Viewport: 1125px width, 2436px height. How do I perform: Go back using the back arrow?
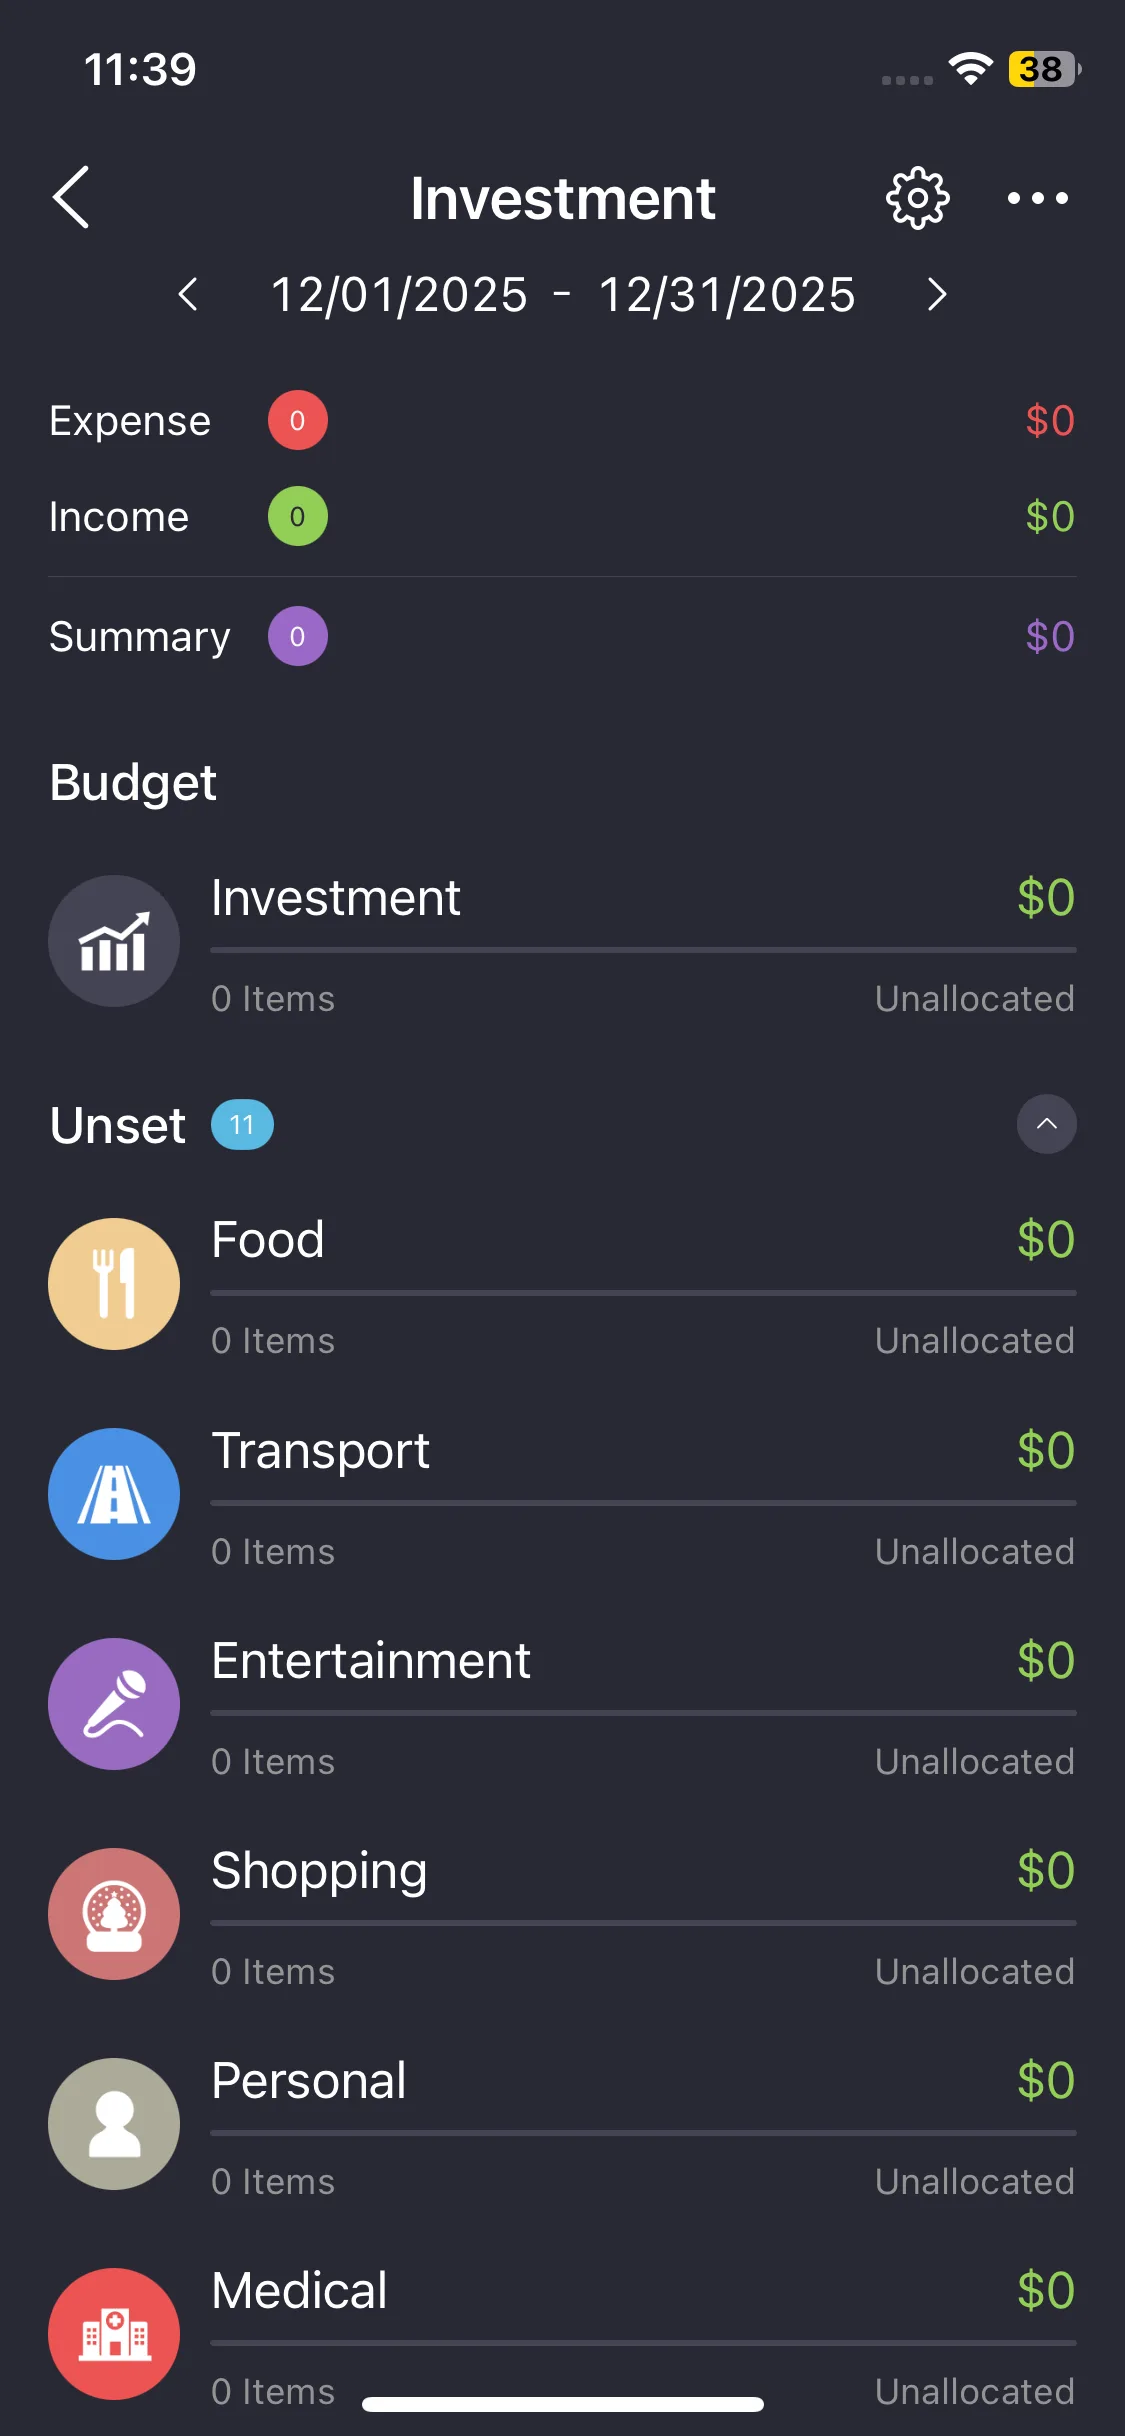pos(72,198)
